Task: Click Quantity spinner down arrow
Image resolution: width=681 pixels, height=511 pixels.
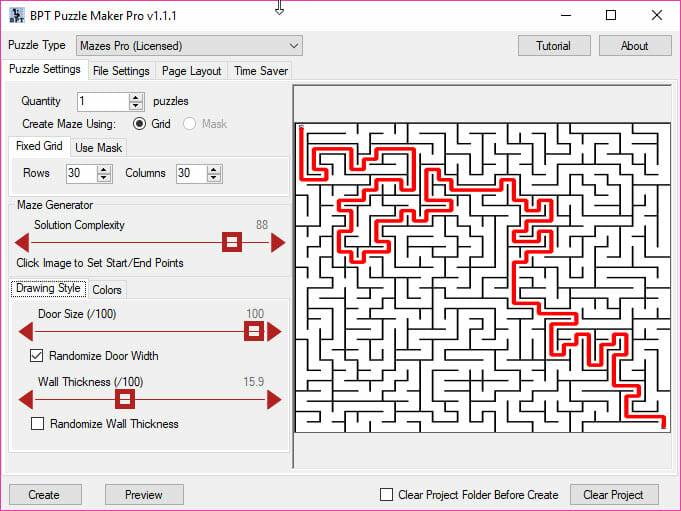Action: (136, 105)
